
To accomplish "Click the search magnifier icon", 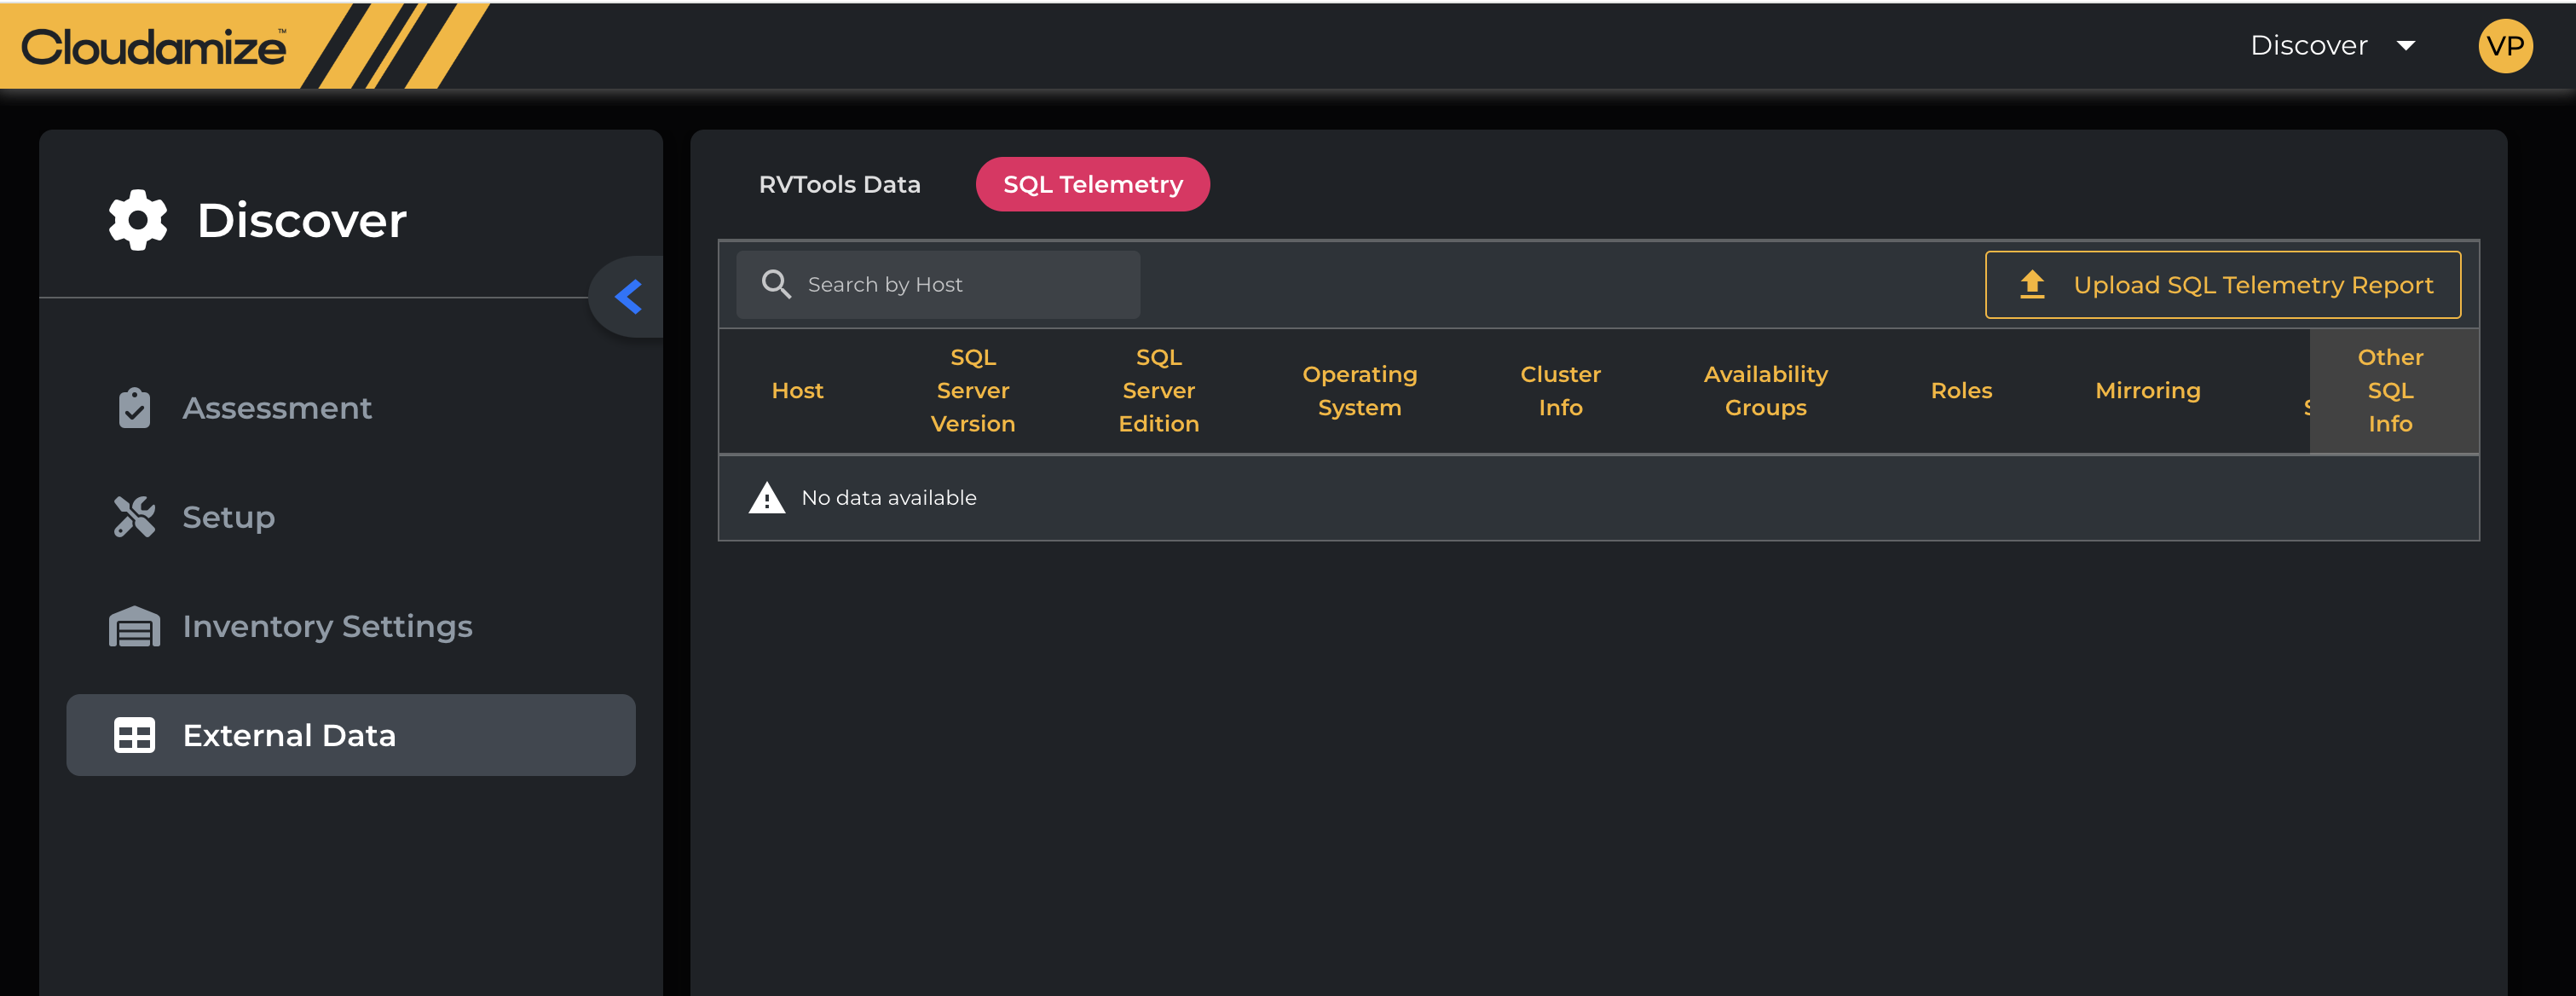I will 776,285.
